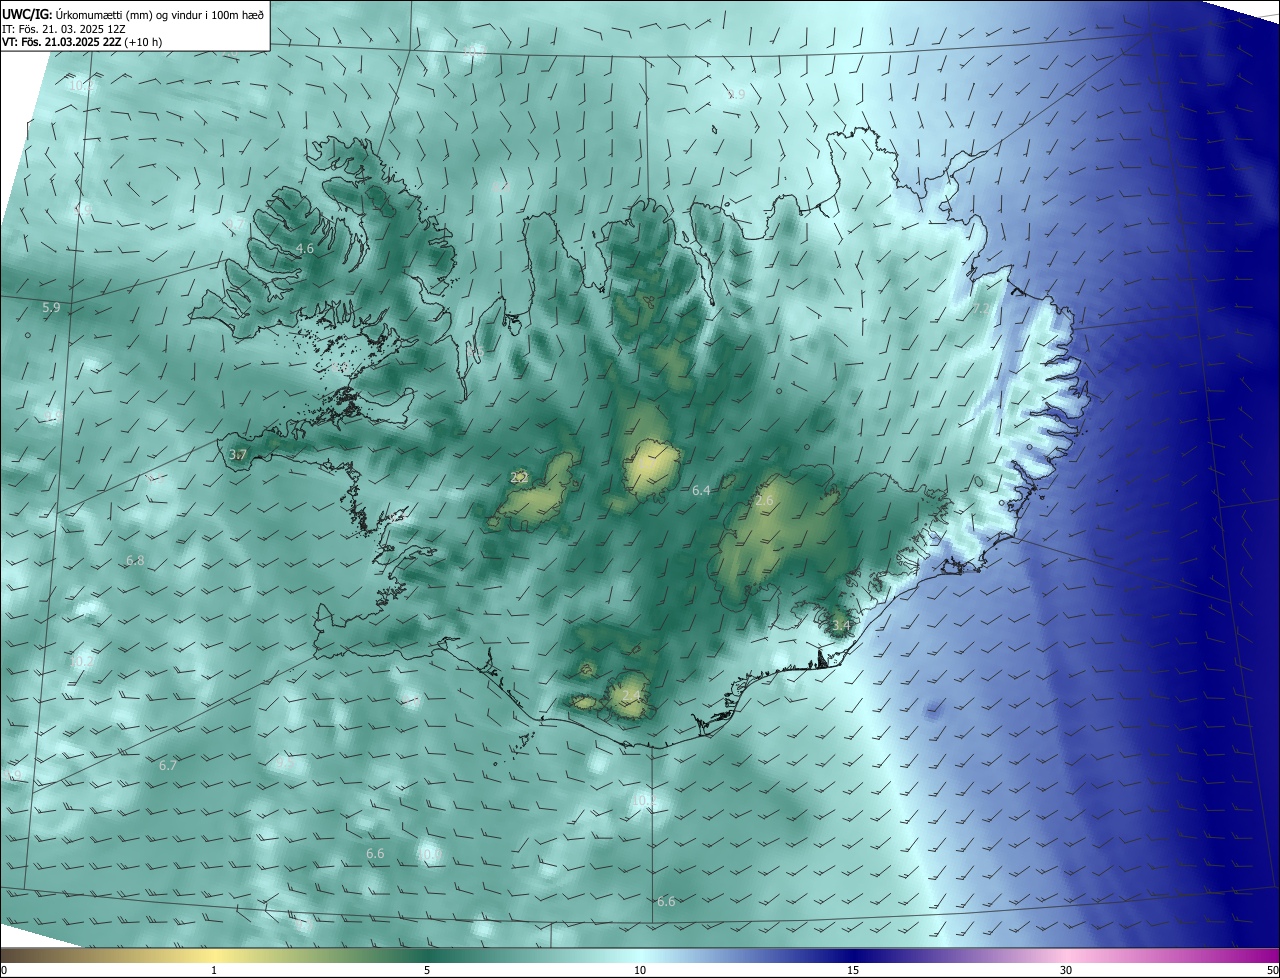Click the 4.6 value over the Westfjords

coord(306,248)
